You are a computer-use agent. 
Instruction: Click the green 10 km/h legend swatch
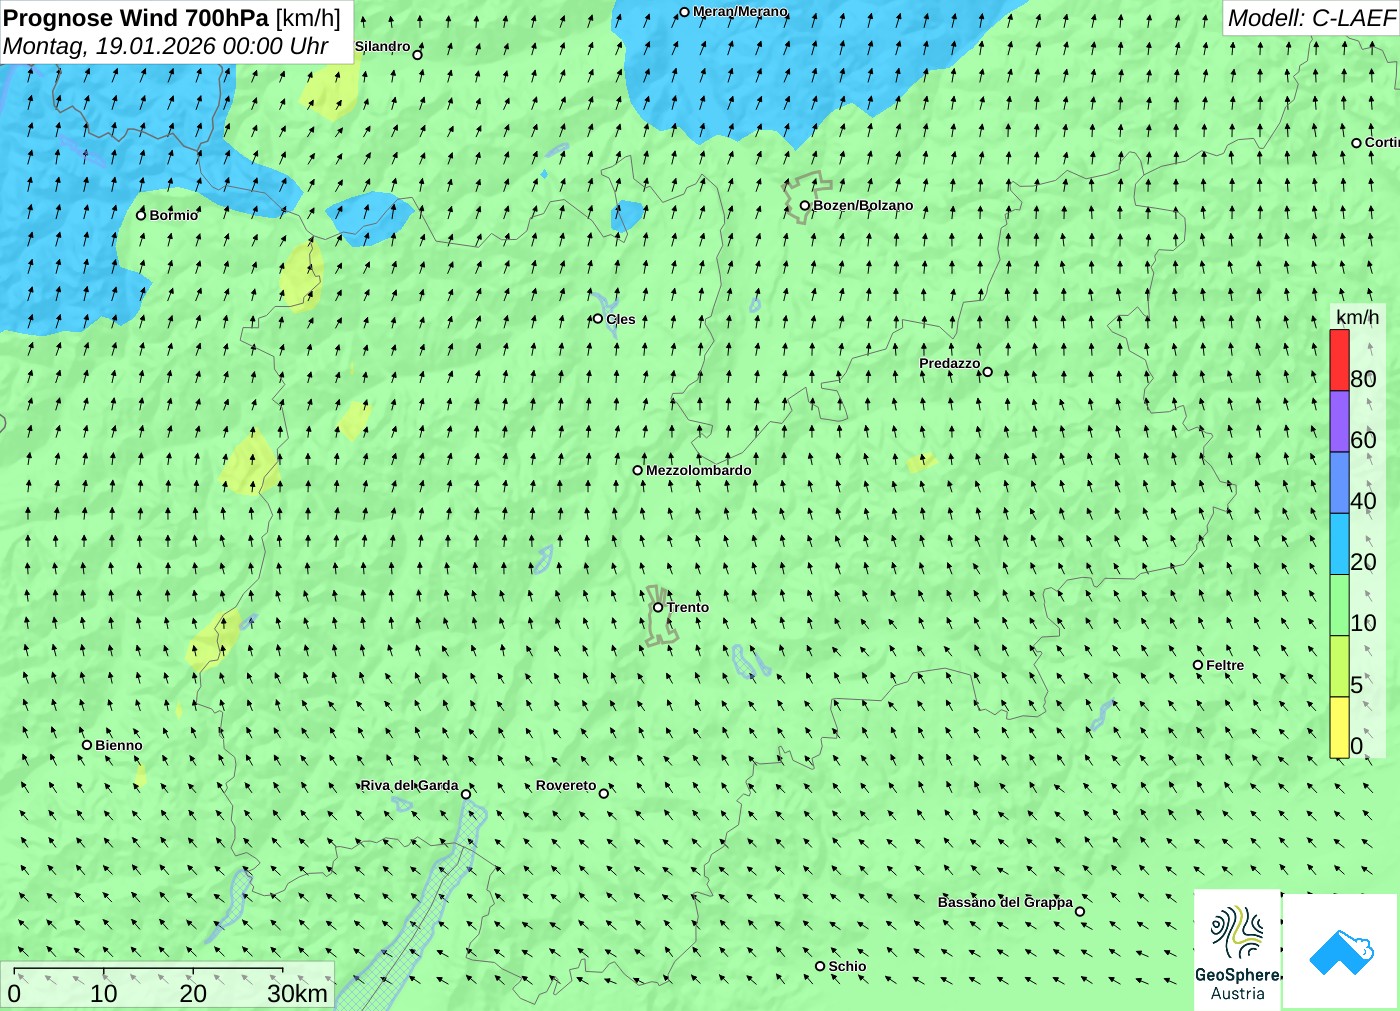1339,605
